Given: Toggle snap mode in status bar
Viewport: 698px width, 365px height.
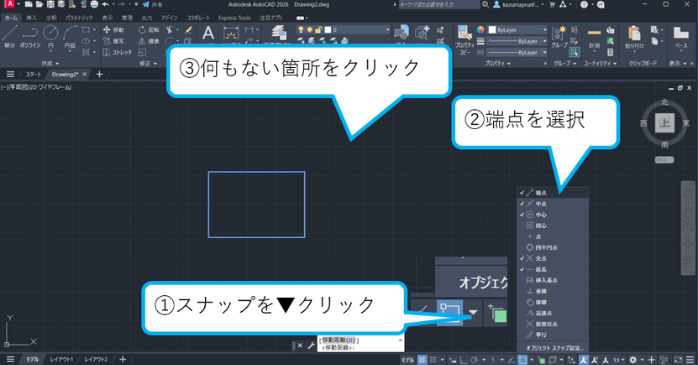Looking at the screenshot, I should coord(433,360).
